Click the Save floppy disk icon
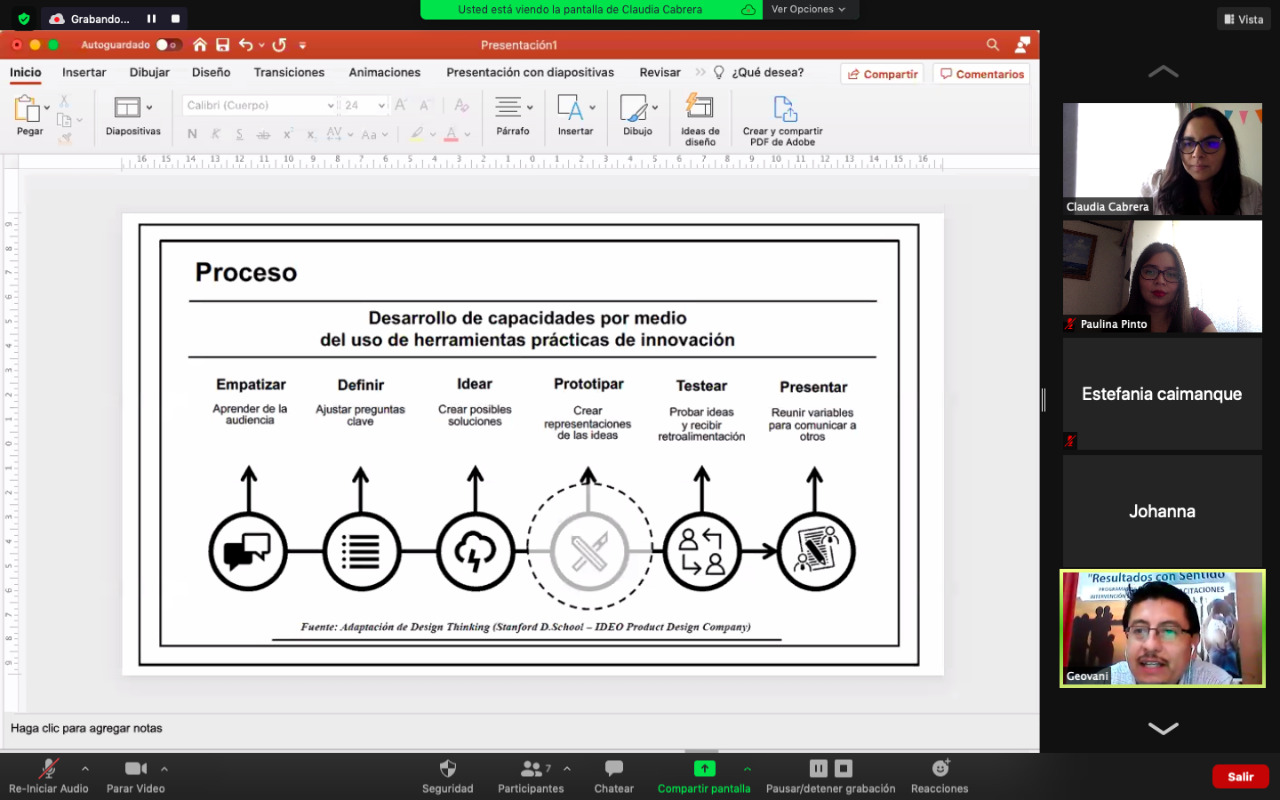The height and width of the screenshot is (800, 1280). click(223, 45)
